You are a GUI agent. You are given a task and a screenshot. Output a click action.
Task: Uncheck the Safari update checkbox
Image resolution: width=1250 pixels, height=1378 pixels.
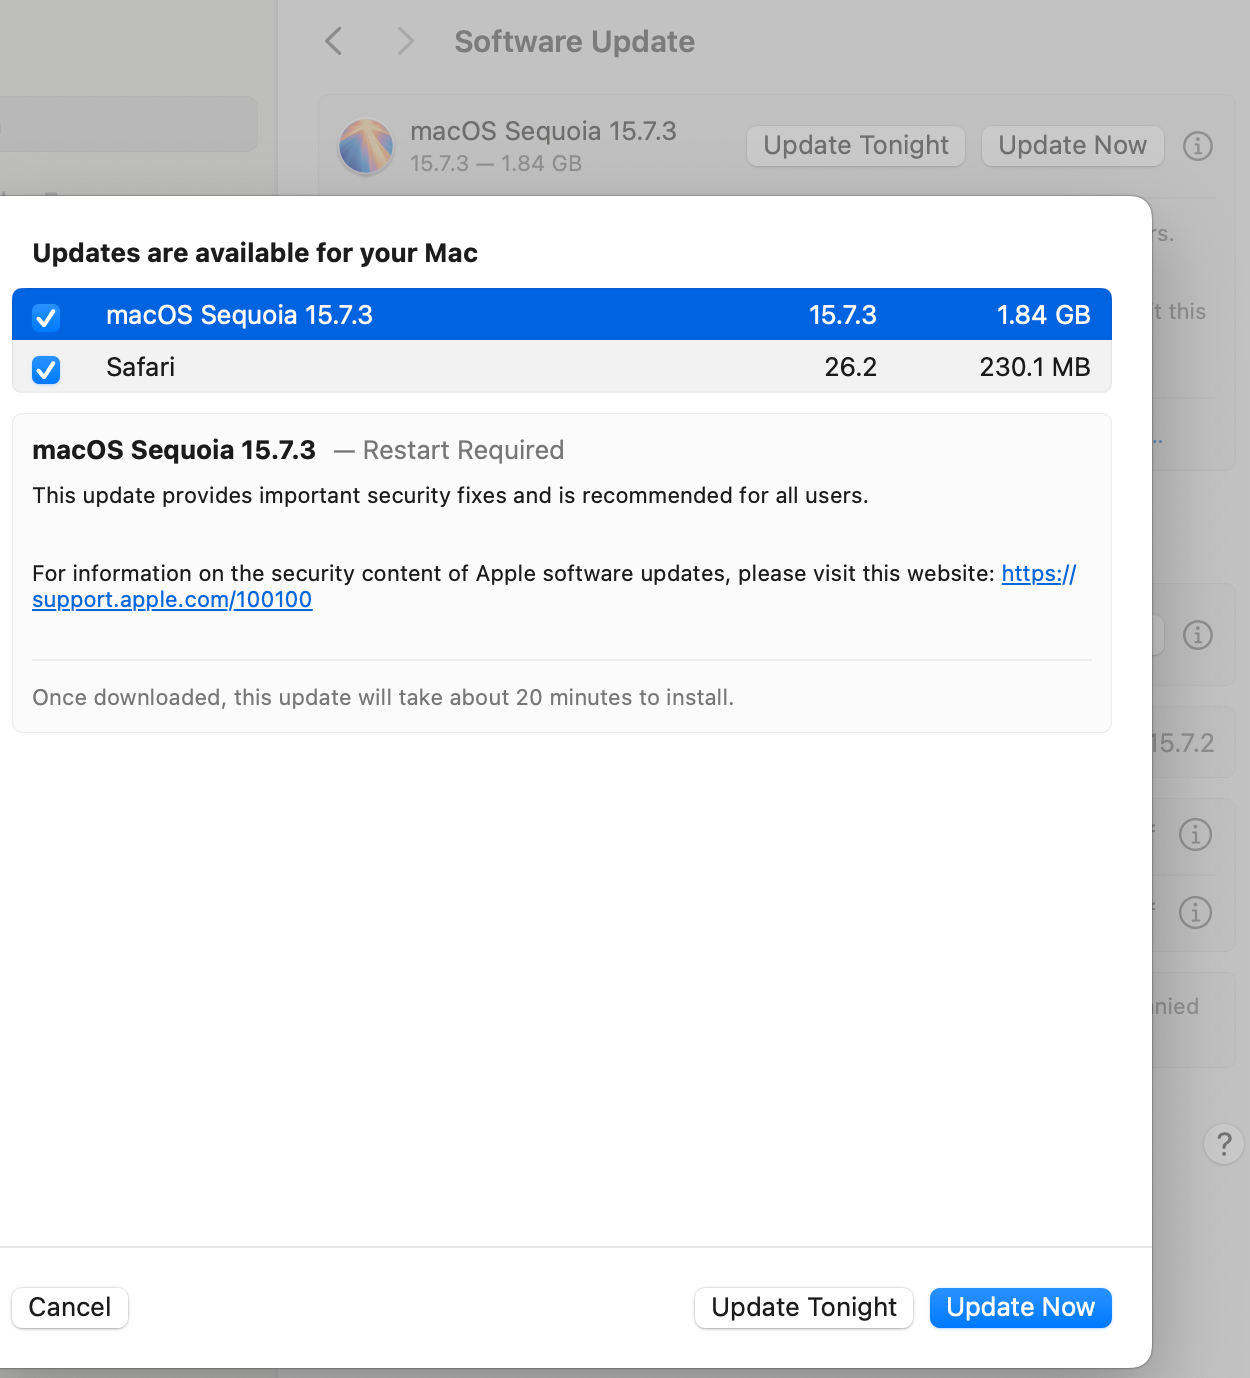coord(46,369)
